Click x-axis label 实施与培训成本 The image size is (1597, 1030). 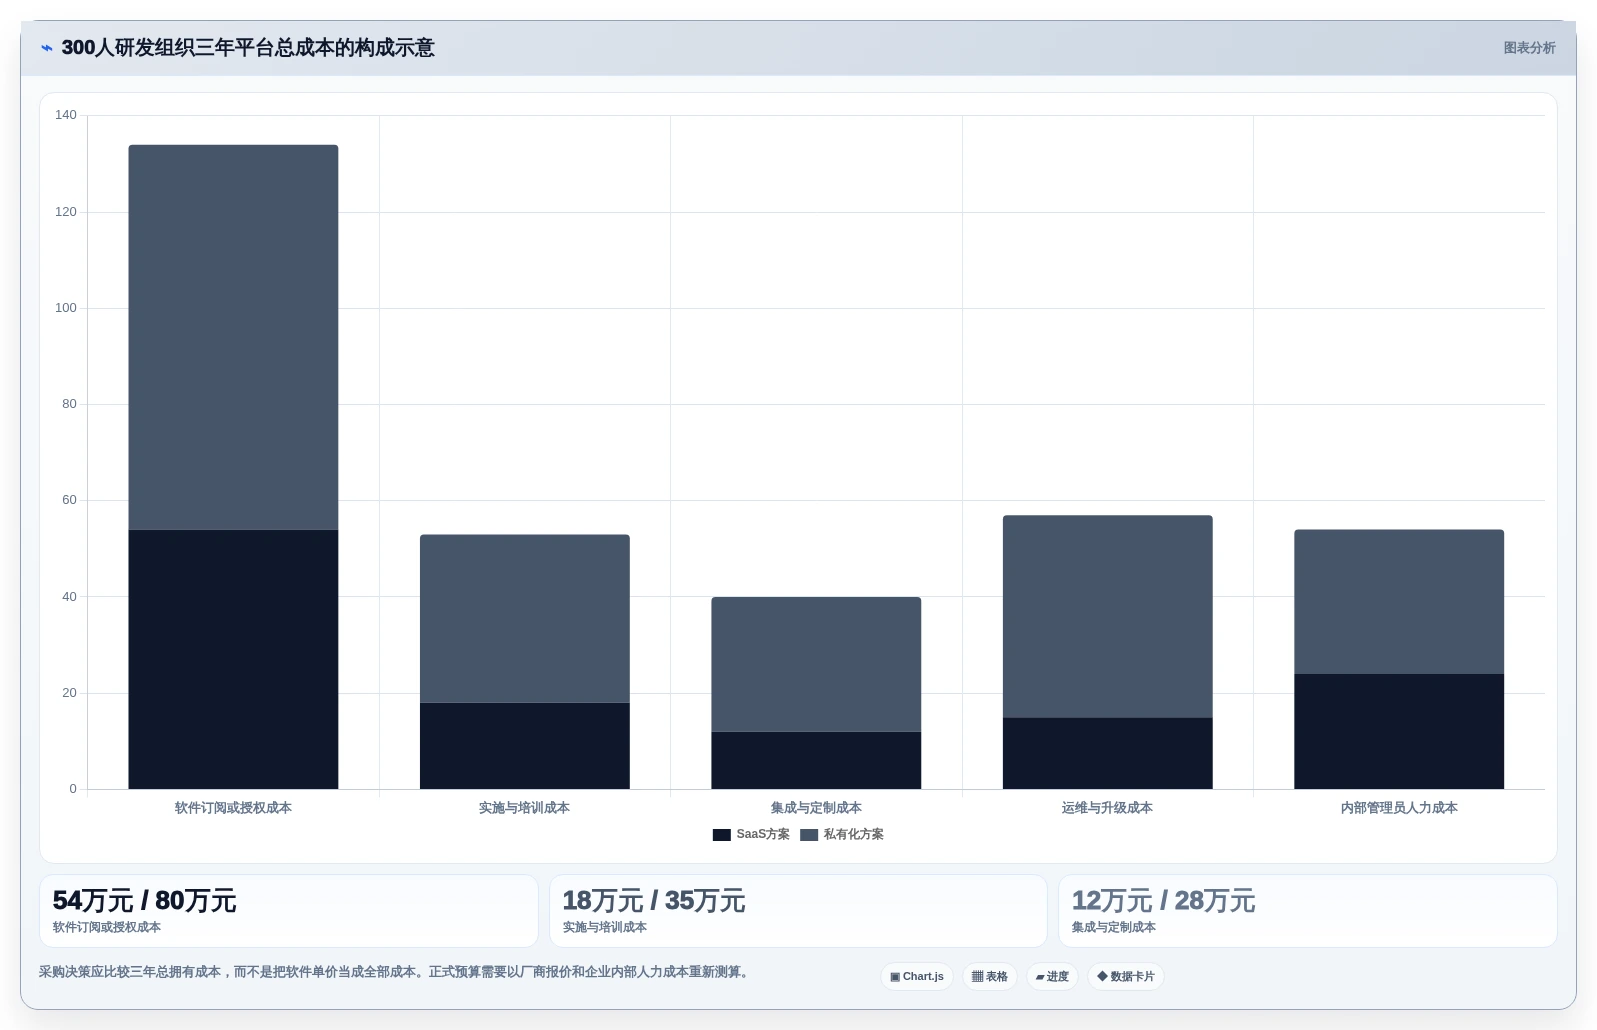525,808
